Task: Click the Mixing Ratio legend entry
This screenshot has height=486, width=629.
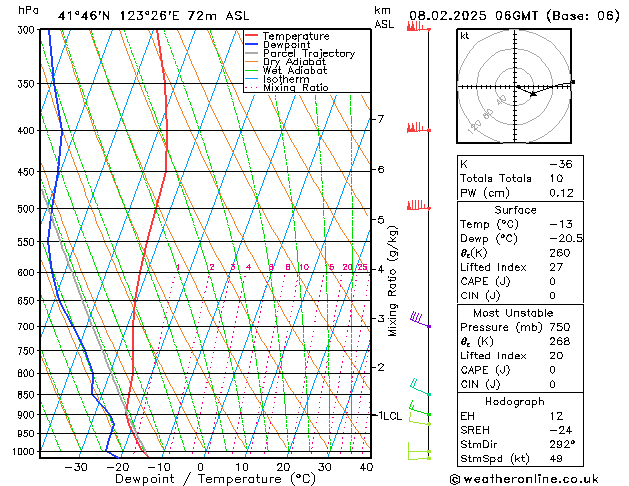Action: pyautogui.click(x=295, y=88)
